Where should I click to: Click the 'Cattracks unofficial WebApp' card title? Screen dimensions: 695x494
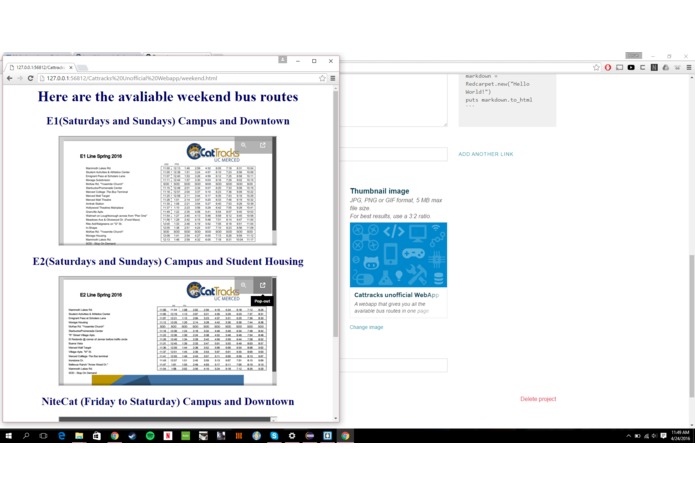(x=396, y=295)
